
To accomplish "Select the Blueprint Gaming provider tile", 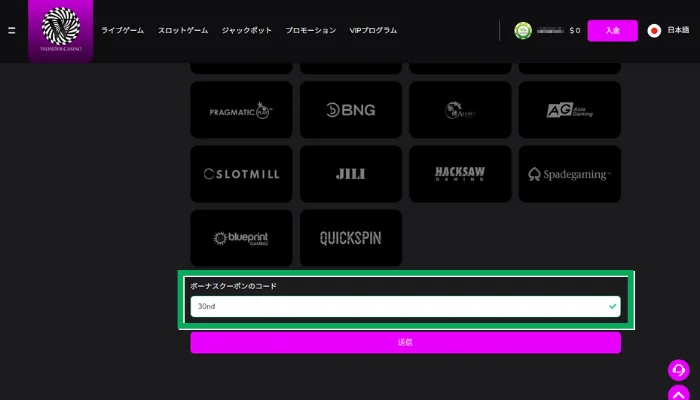I will 242,238.
